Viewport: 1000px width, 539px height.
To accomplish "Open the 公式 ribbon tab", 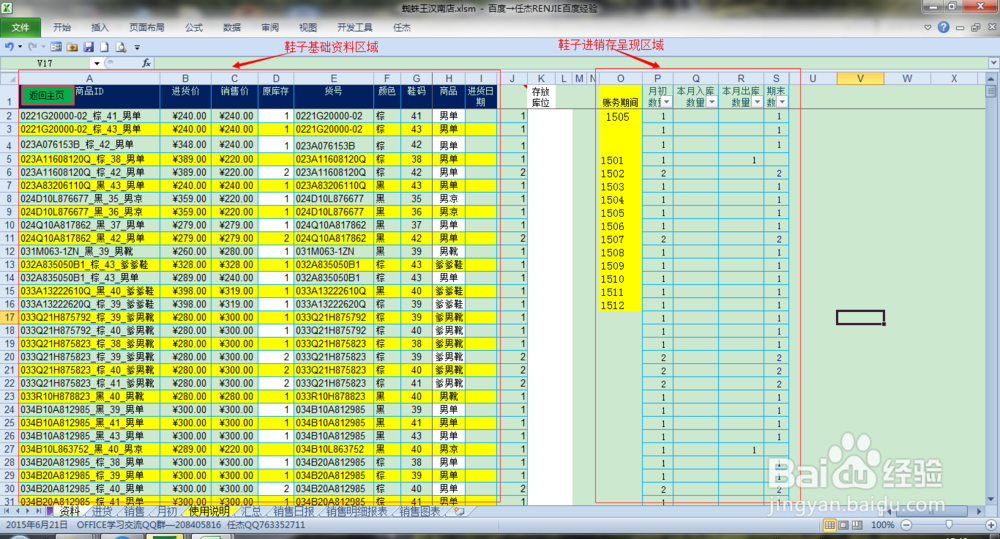I will pos(194,27).
